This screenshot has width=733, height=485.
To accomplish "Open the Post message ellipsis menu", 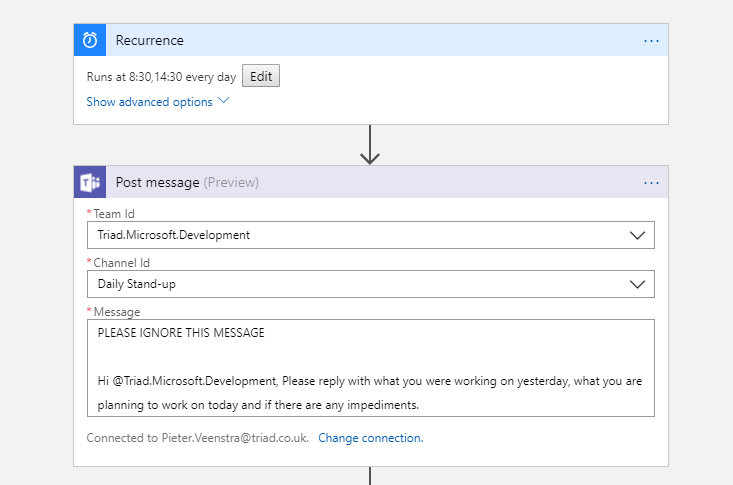I will tap(651, 183).
